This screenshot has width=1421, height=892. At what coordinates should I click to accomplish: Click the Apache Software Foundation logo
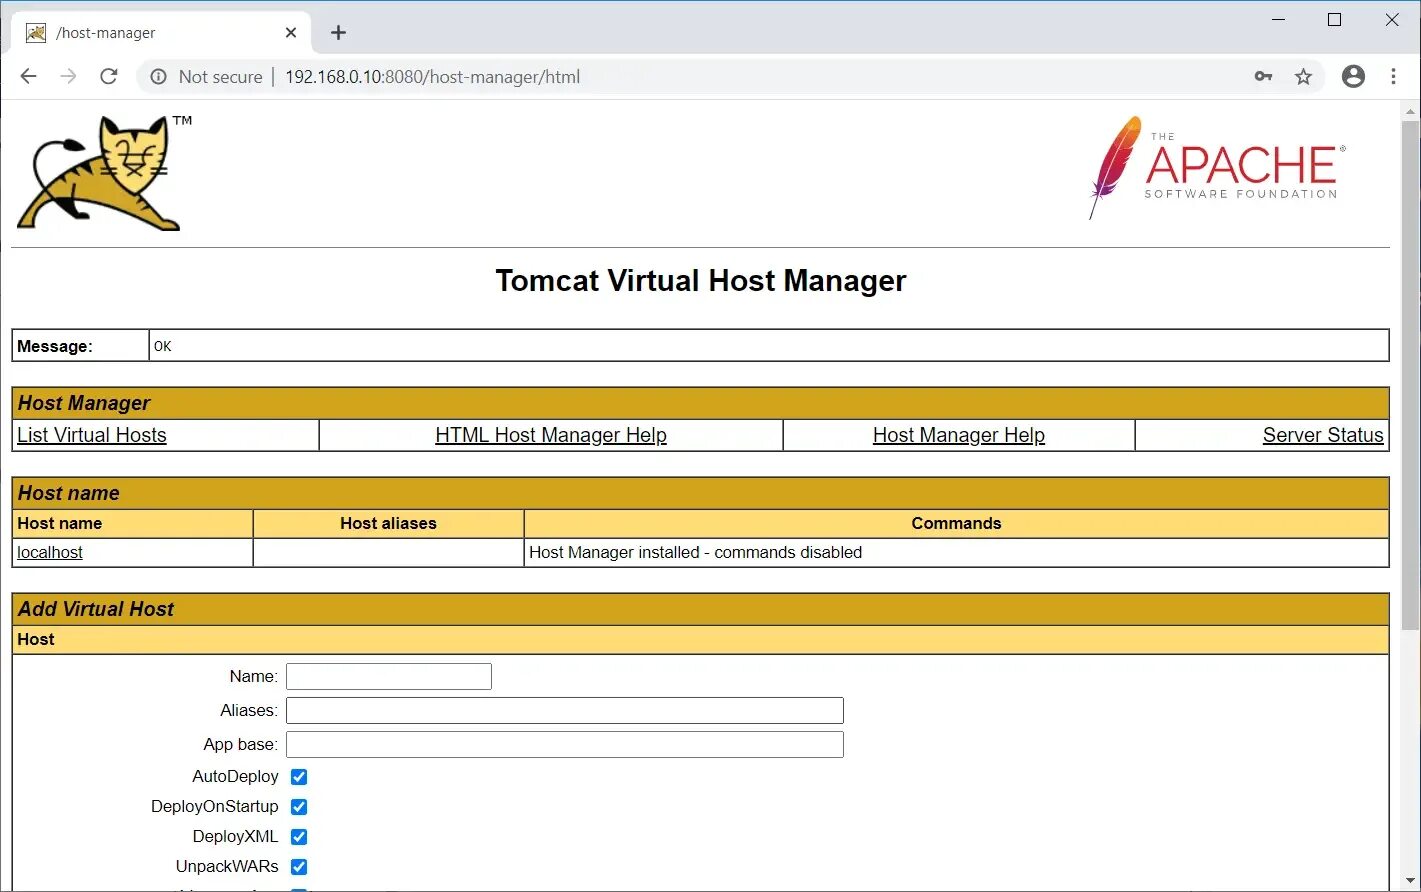pos(1217,167)
